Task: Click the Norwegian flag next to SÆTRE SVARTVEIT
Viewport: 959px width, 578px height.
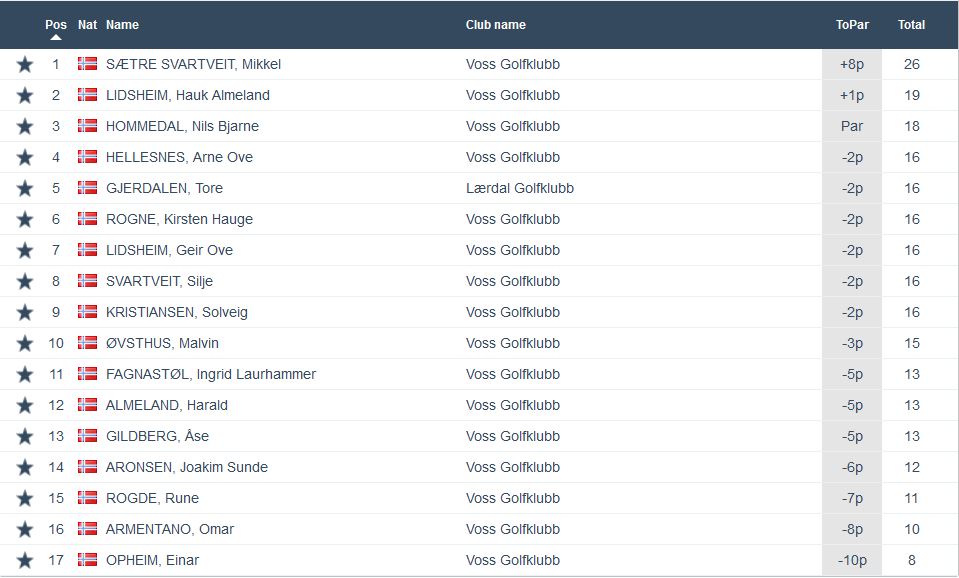Action: click(x=88, y=63)
